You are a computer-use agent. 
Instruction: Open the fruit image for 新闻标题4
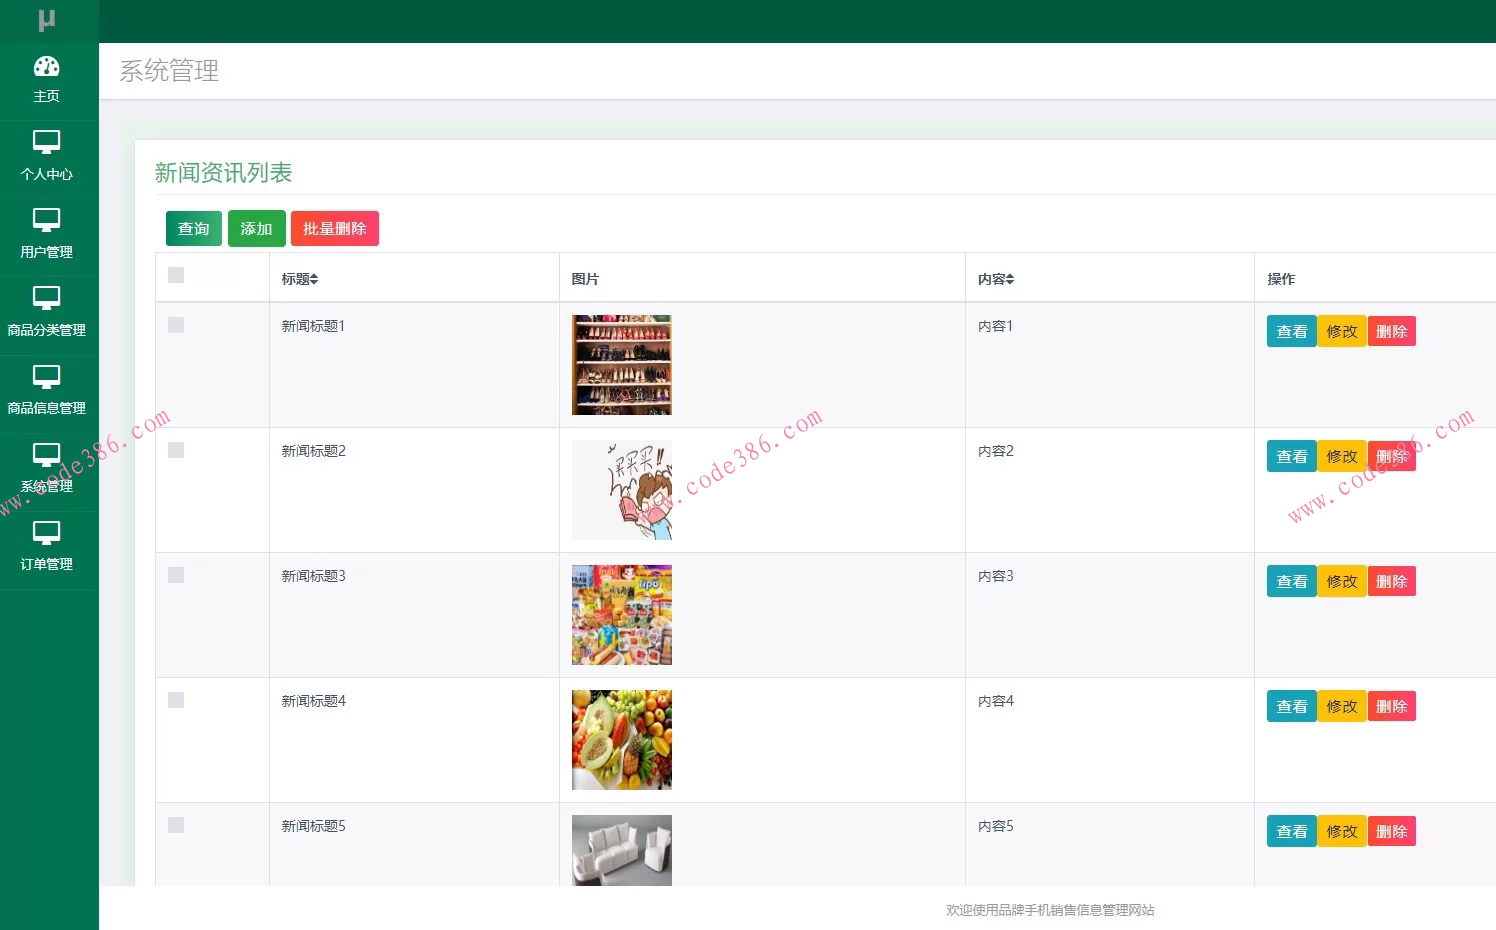click(x=622, y=740)
